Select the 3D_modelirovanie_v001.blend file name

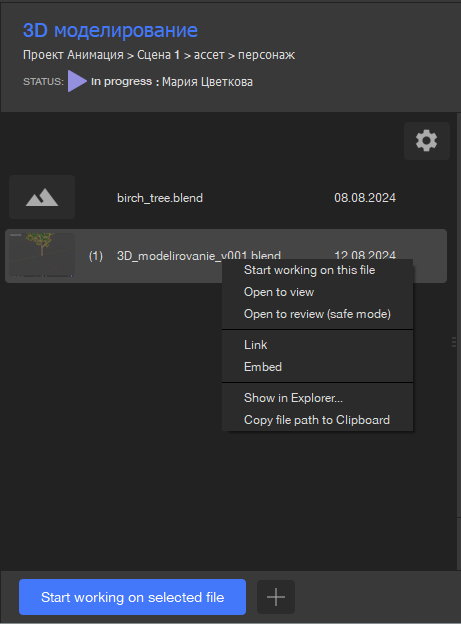199,255
